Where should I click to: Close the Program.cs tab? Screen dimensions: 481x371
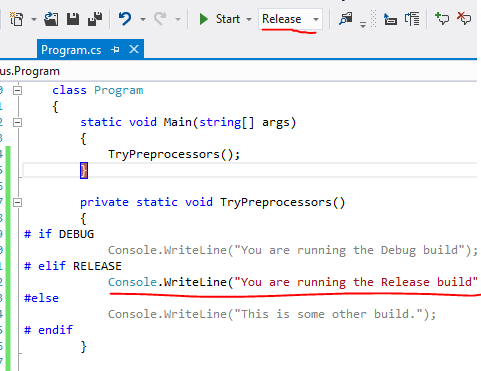134,49
